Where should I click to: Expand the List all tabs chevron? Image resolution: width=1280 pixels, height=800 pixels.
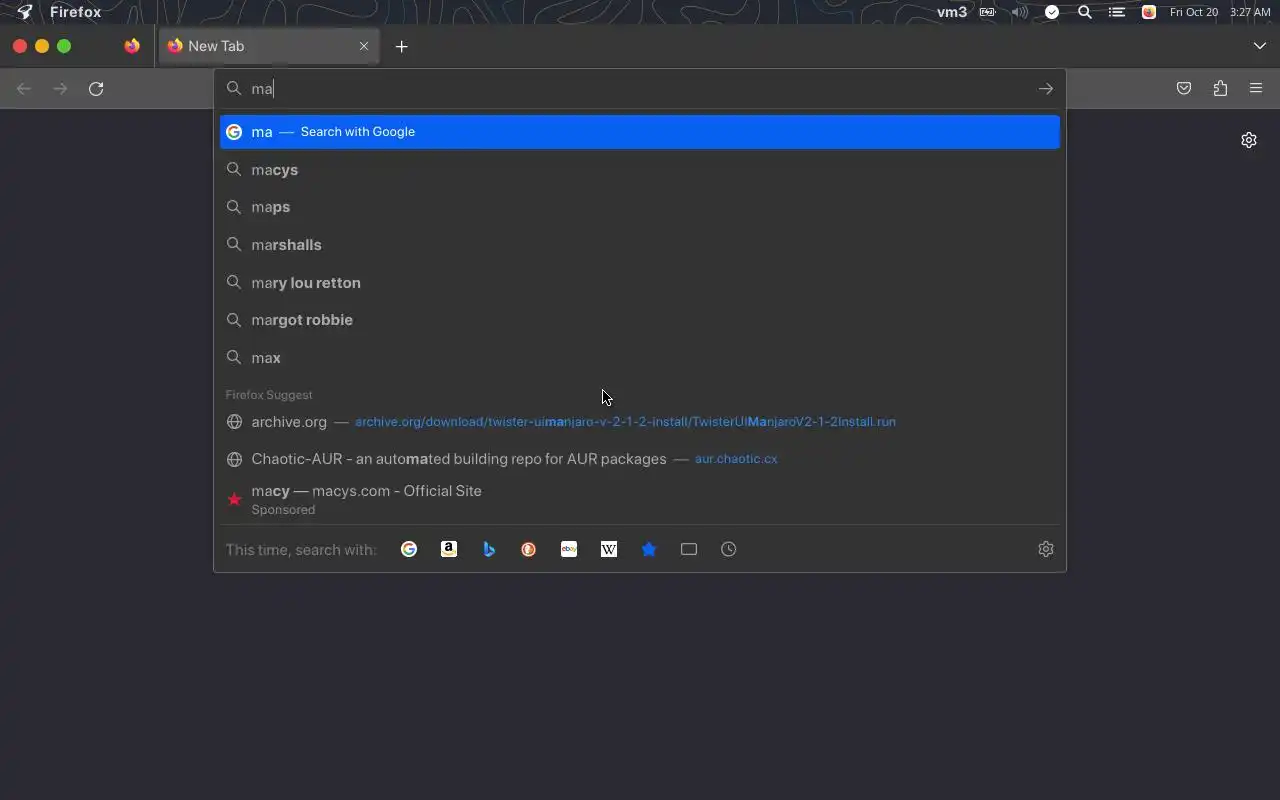1259,46
